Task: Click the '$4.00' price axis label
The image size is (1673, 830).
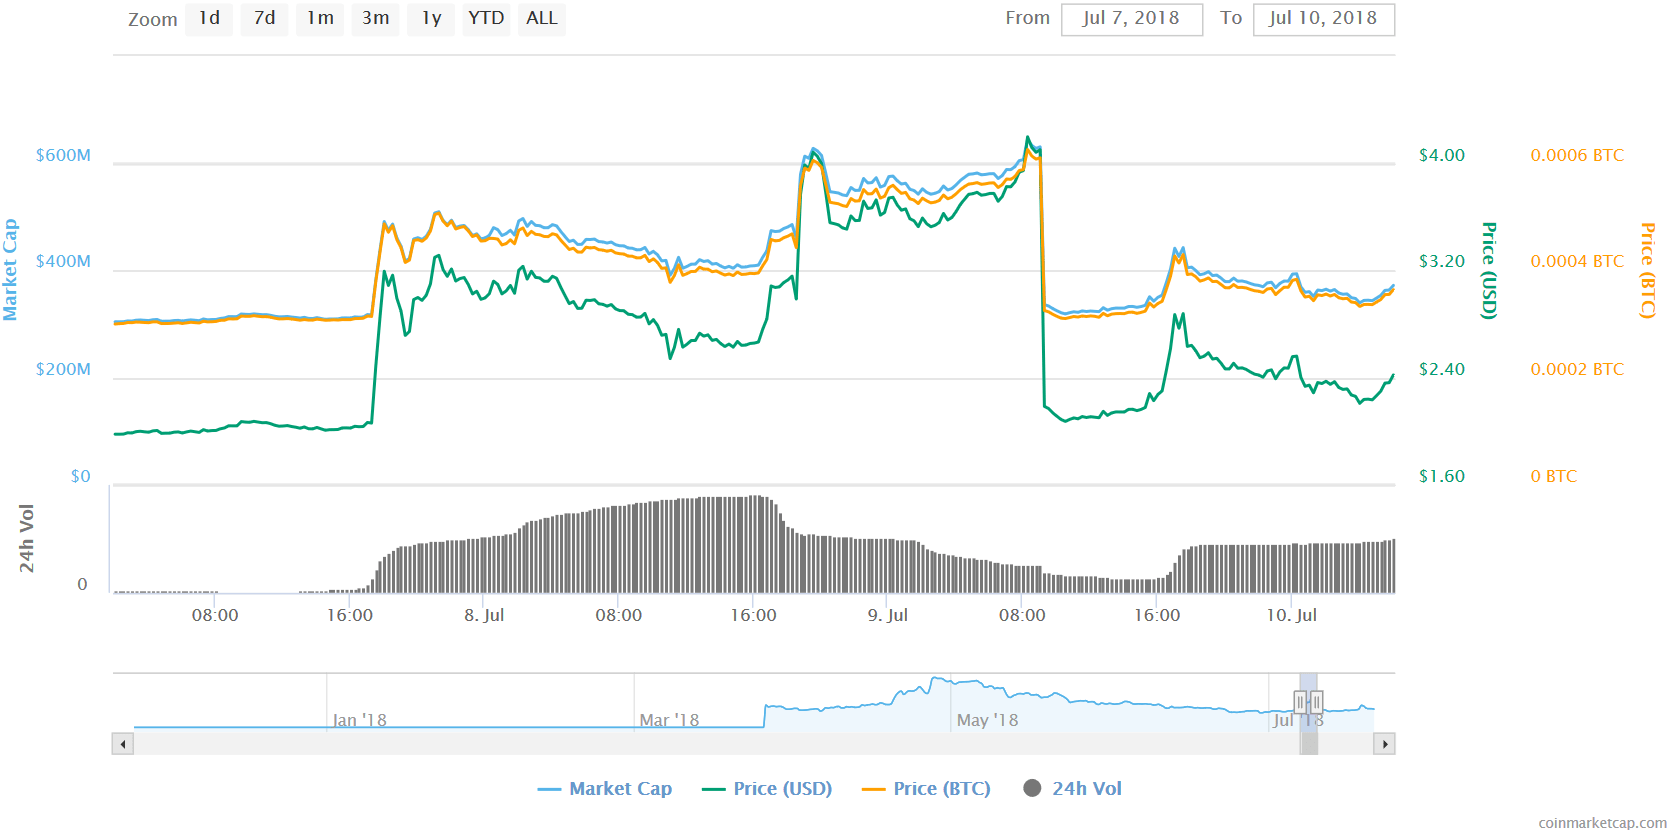Action: (1442, 155)
